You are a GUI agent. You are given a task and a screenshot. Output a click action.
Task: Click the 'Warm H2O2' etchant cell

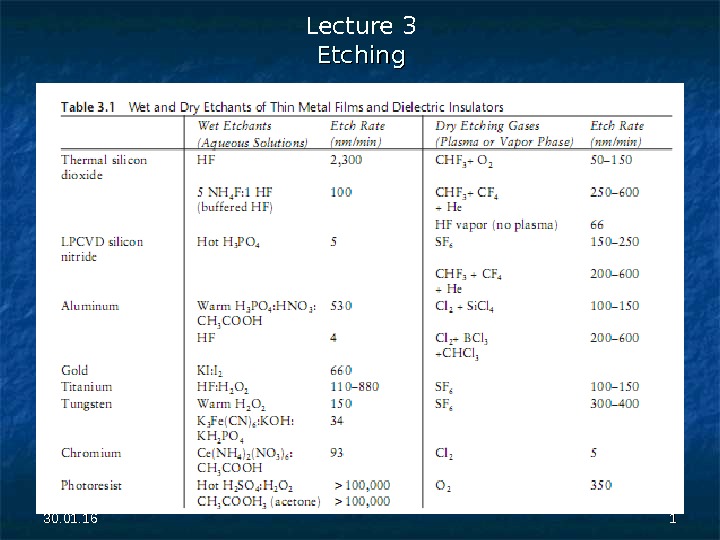(x=231, y=405)
